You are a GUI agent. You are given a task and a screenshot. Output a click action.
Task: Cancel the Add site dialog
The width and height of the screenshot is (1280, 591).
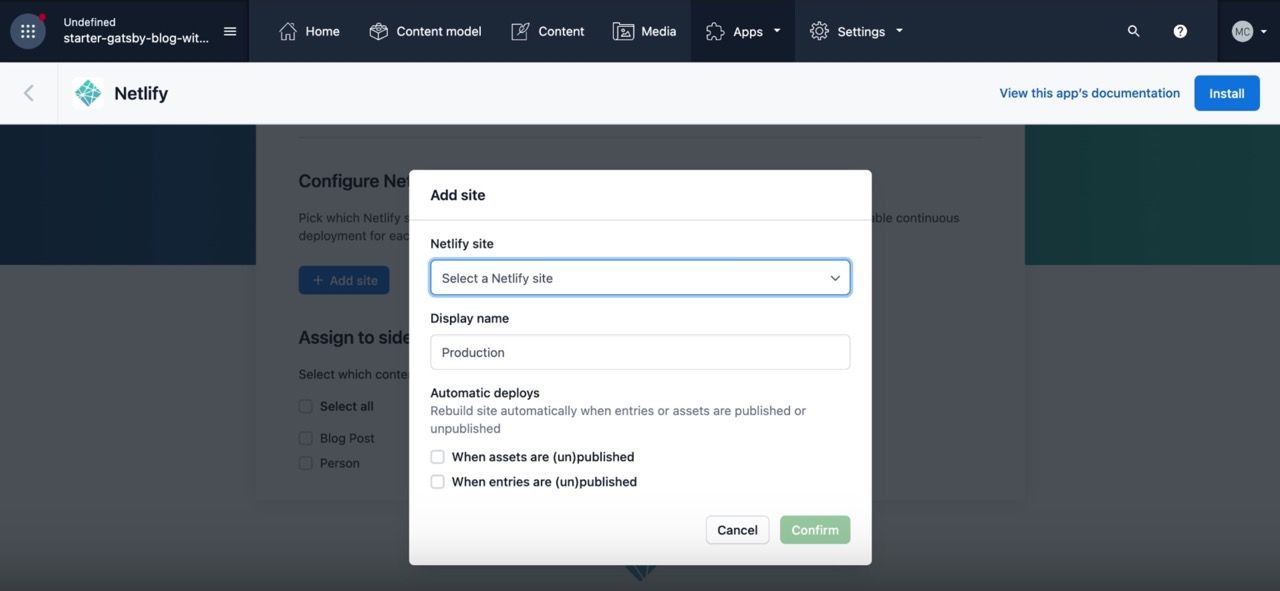[x=737, y=530]
